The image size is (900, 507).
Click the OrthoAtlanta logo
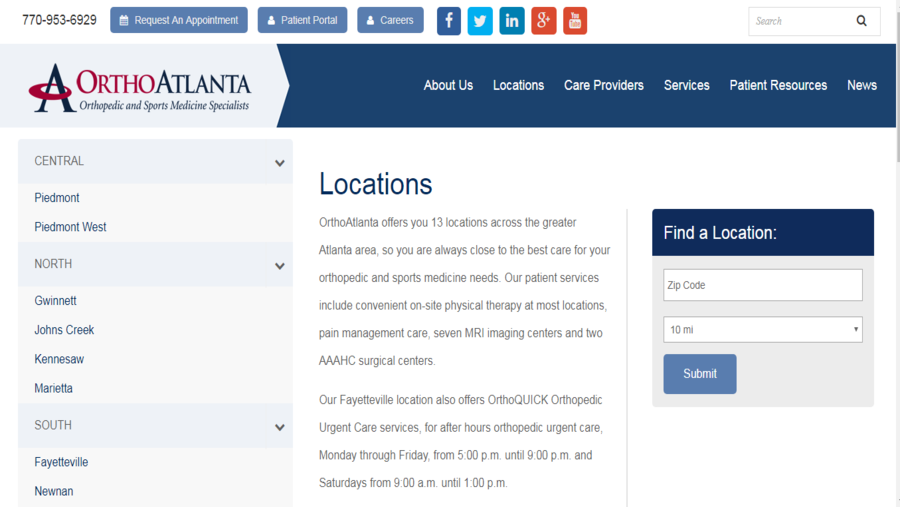click(x=140, y=87)
